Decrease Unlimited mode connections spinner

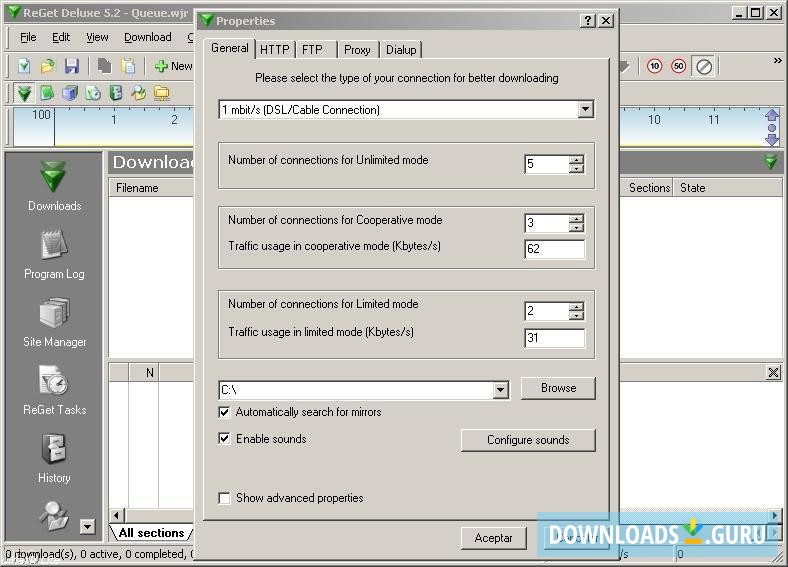pyautogui.click(x=576, y=168)
